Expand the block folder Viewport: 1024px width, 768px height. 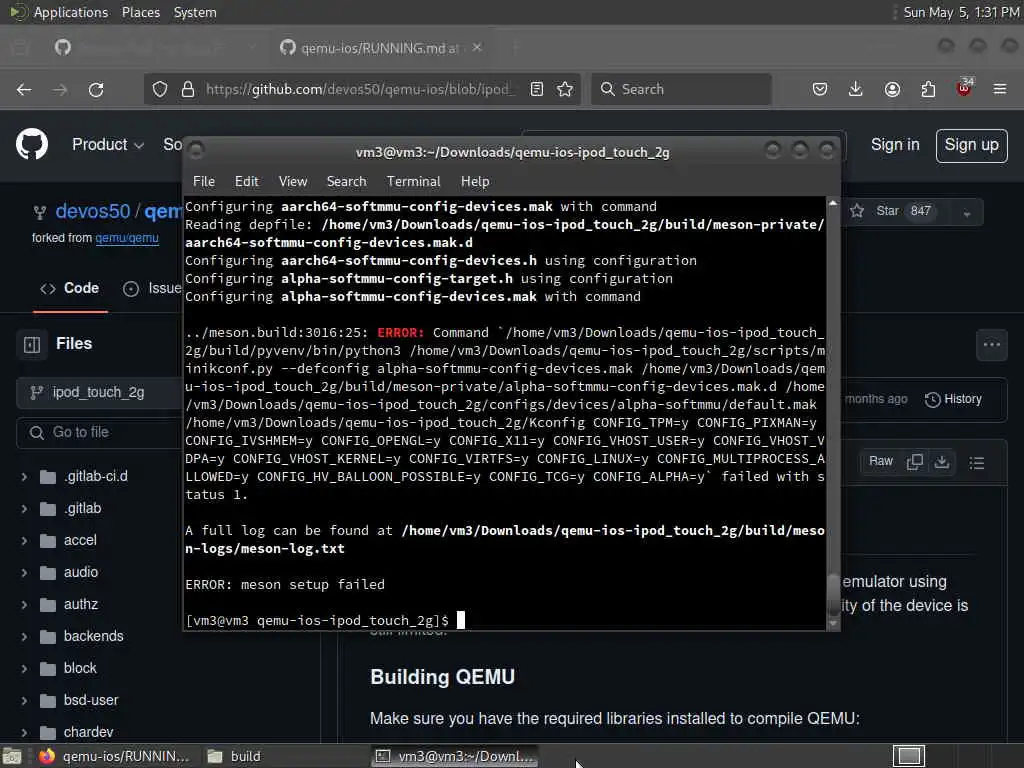click(x=24, y=669)
